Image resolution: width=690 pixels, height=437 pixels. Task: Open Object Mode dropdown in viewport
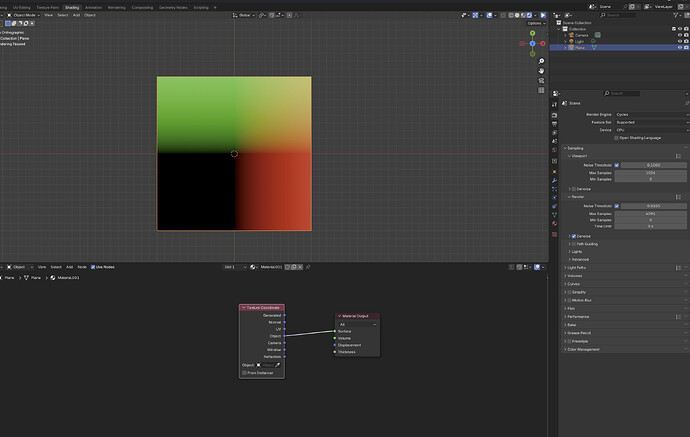click(22, 15)
